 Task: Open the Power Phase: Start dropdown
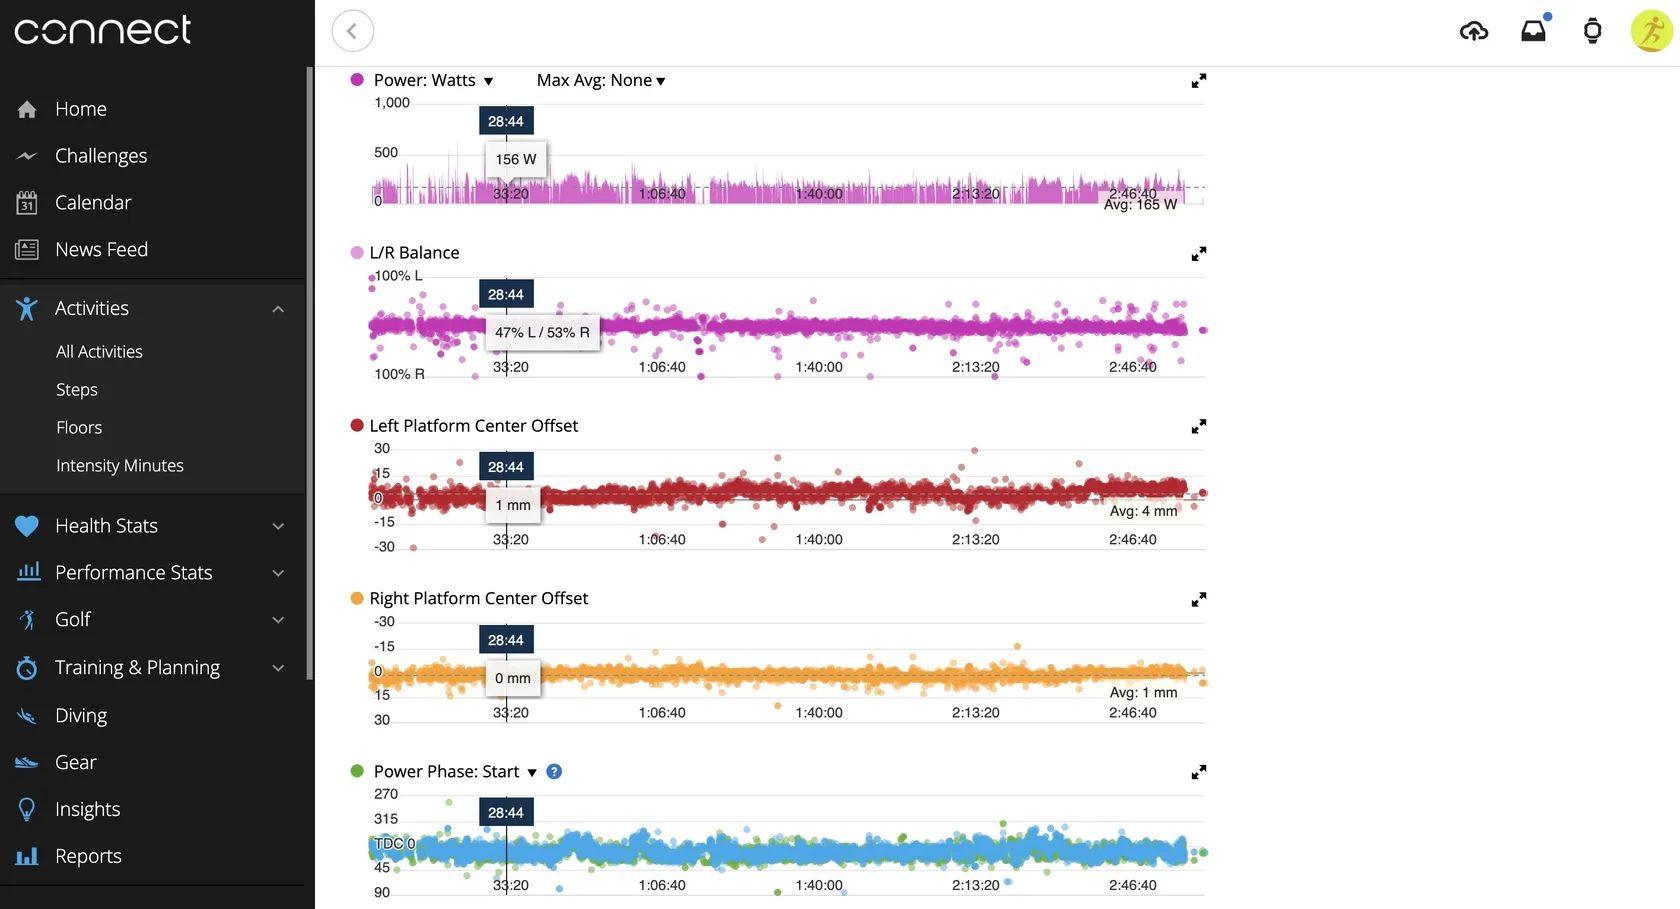pos(455,772)
